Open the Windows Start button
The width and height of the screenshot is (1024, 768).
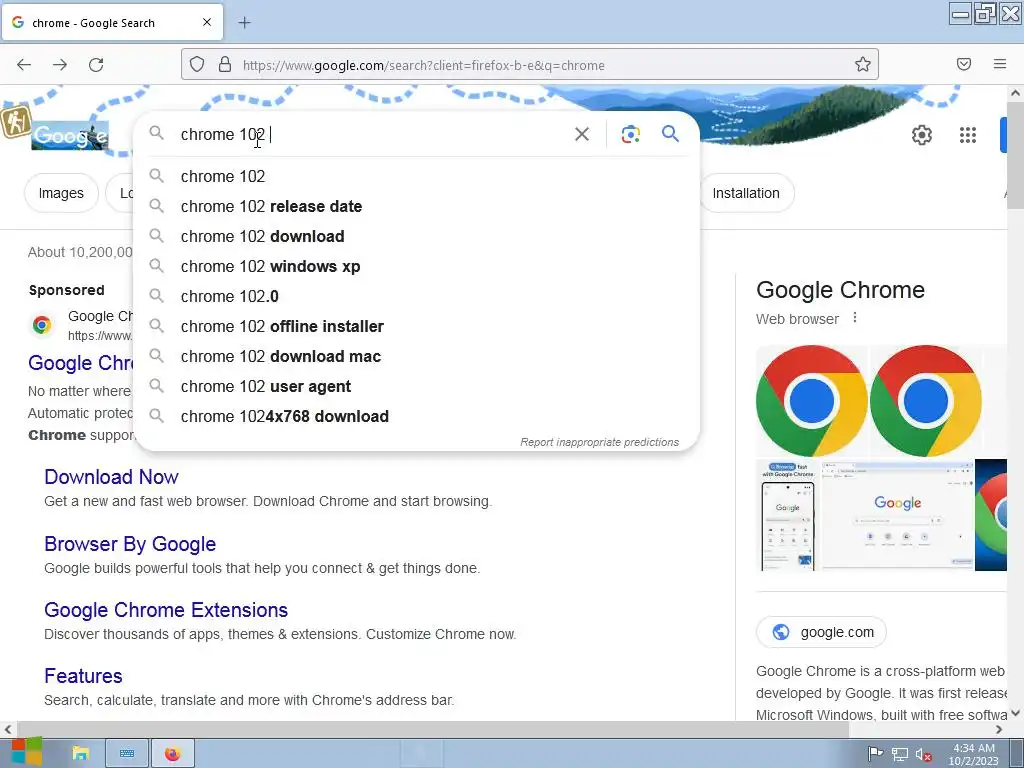tap(27, 753)
